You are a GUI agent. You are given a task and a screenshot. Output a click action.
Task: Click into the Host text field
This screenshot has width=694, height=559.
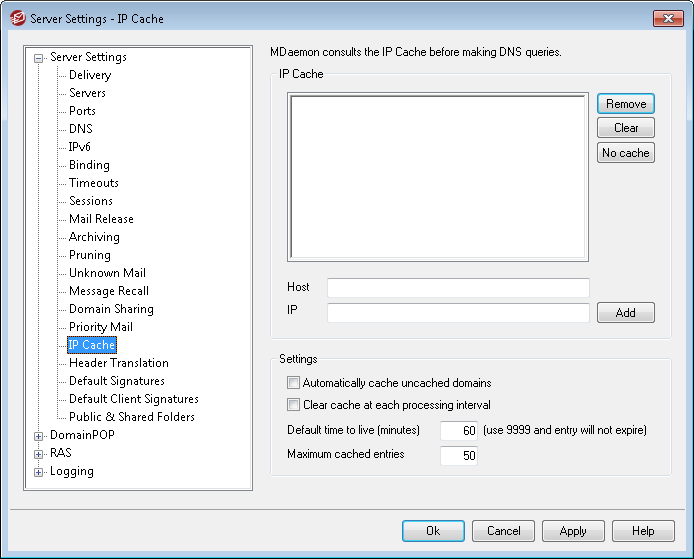click(458, 288)
